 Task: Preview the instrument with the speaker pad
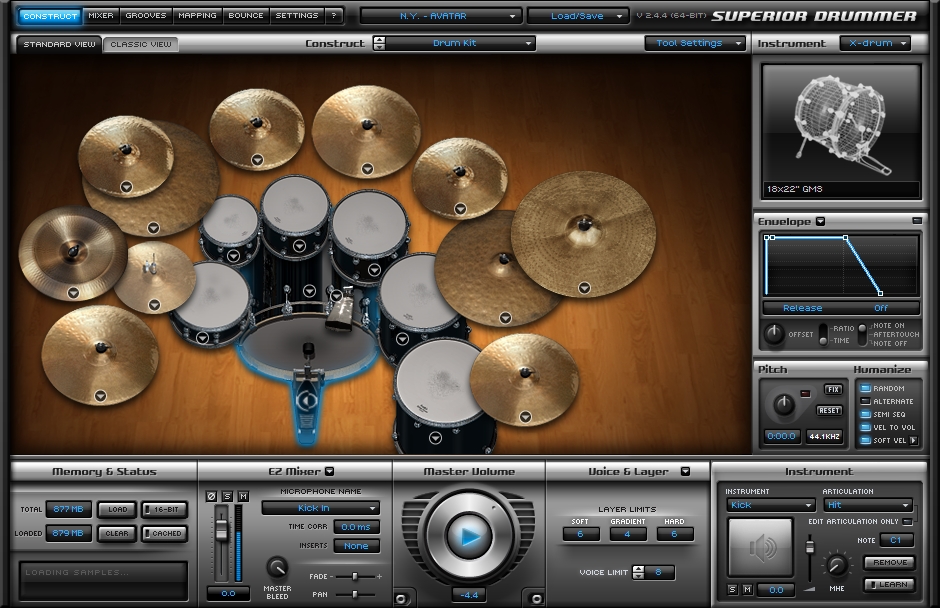760,547
